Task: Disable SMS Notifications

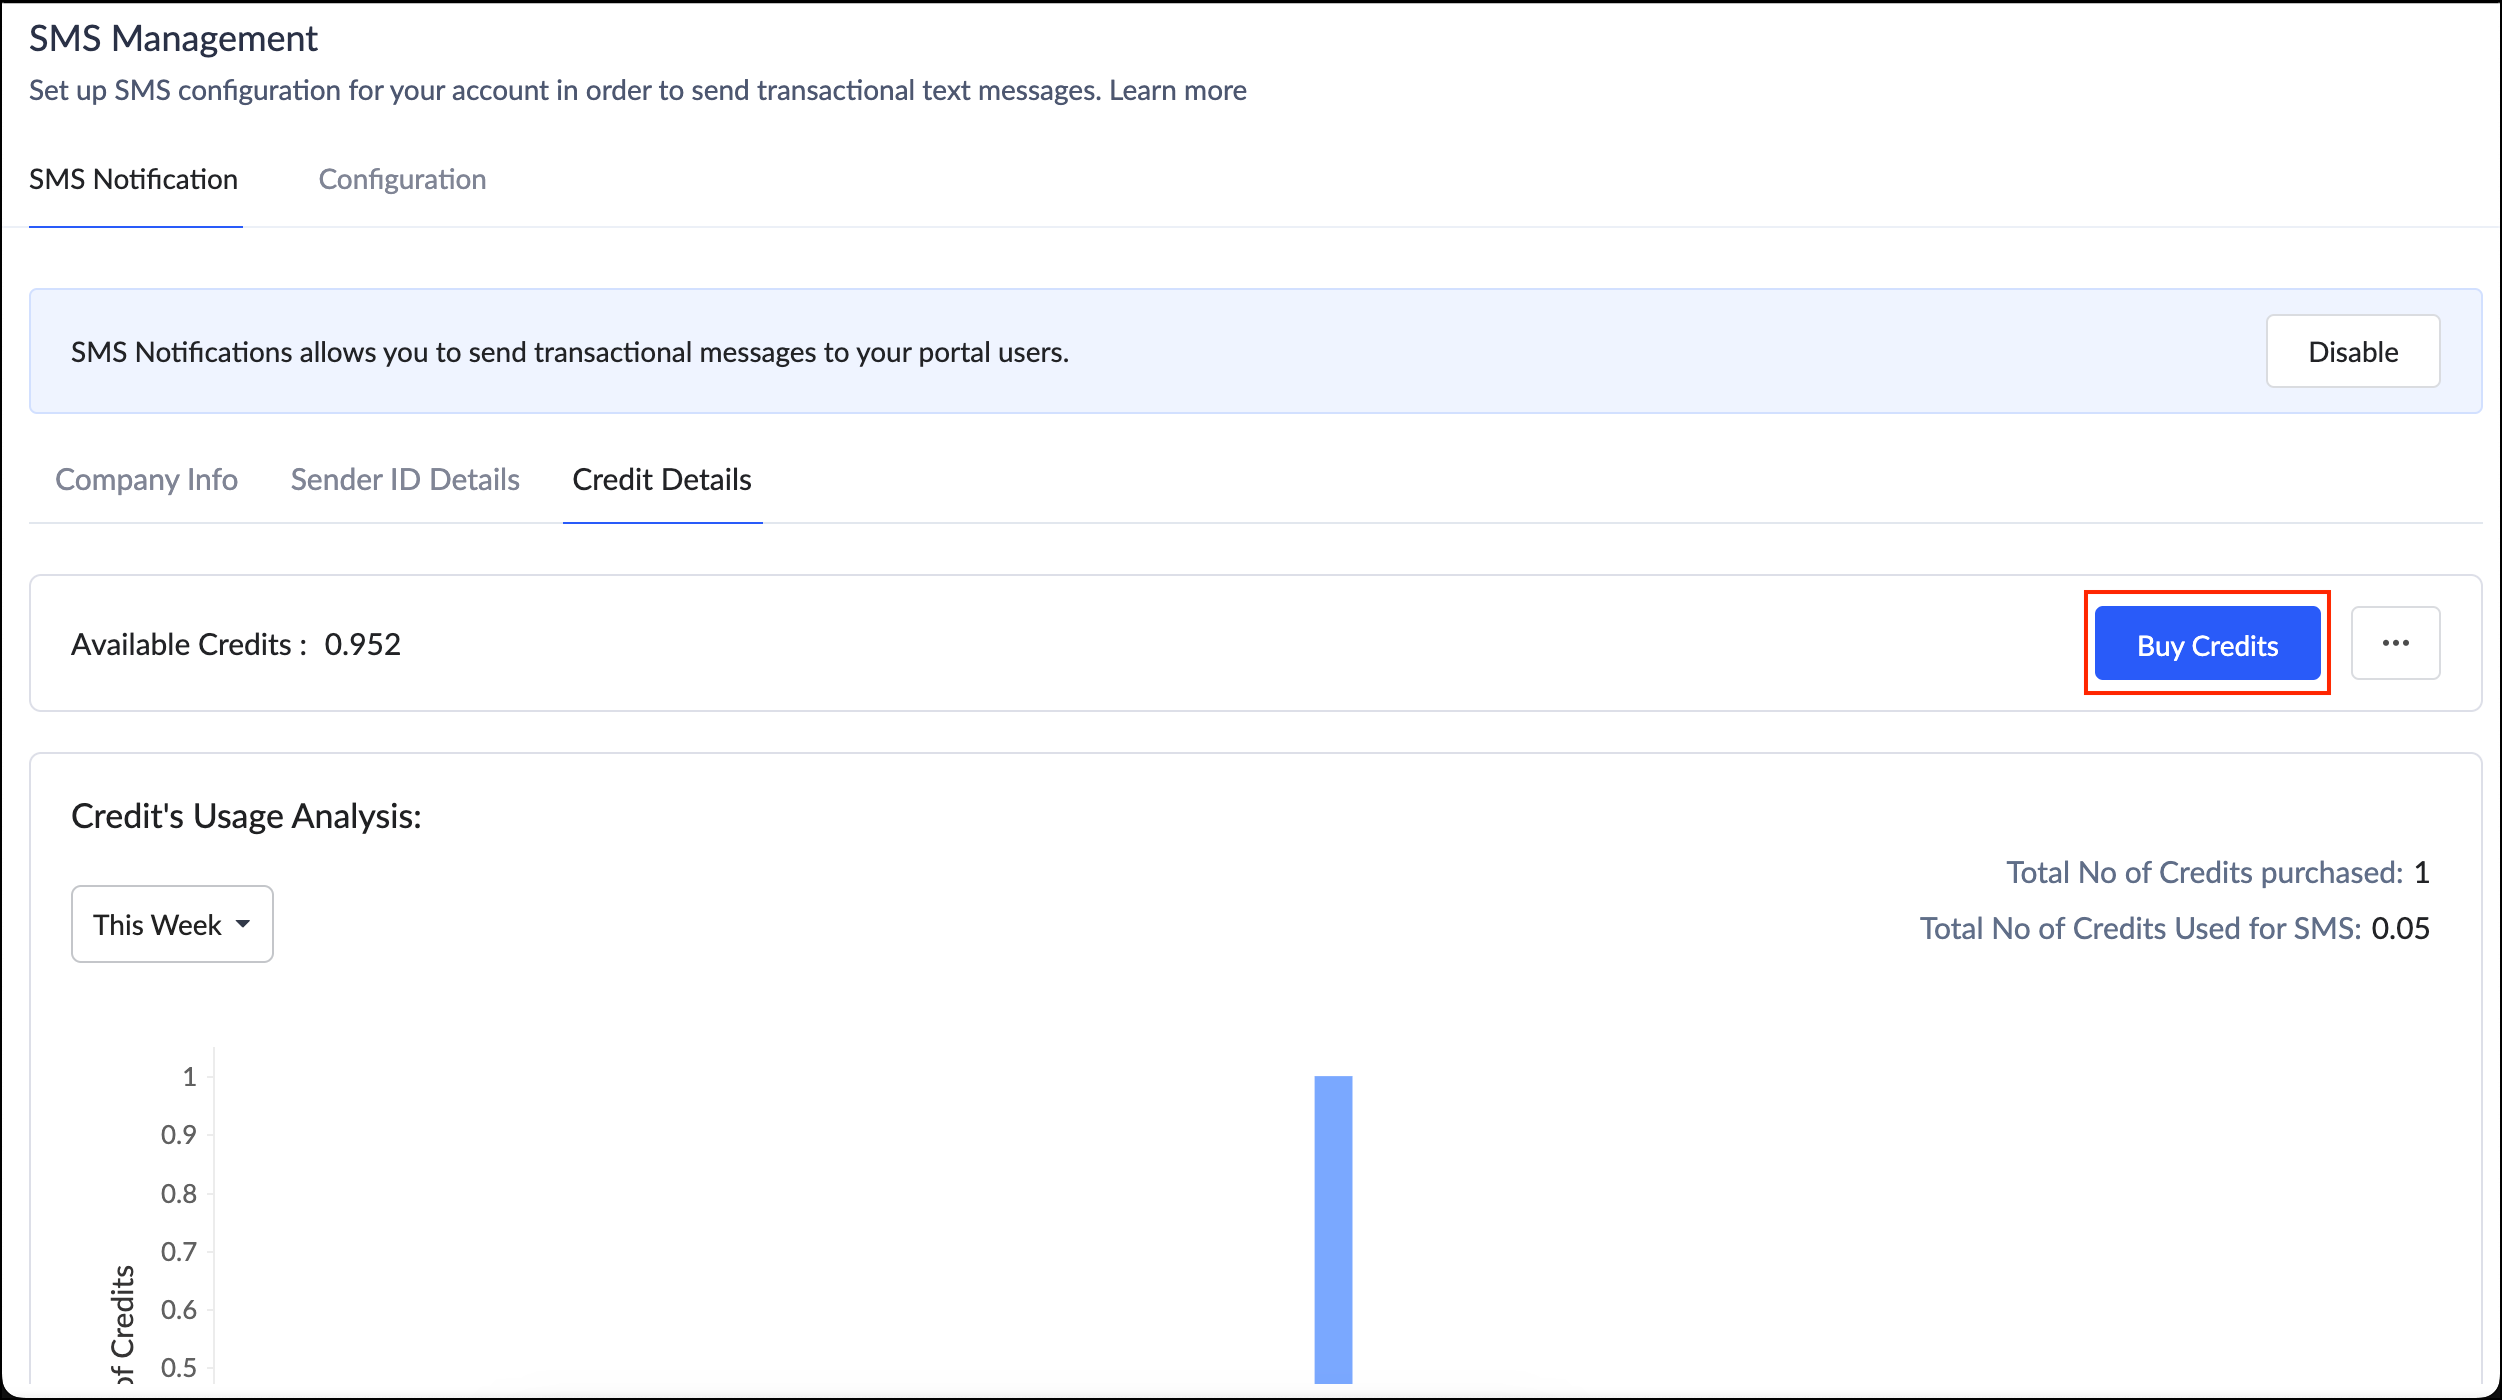Action: [x=2351, y=352]
